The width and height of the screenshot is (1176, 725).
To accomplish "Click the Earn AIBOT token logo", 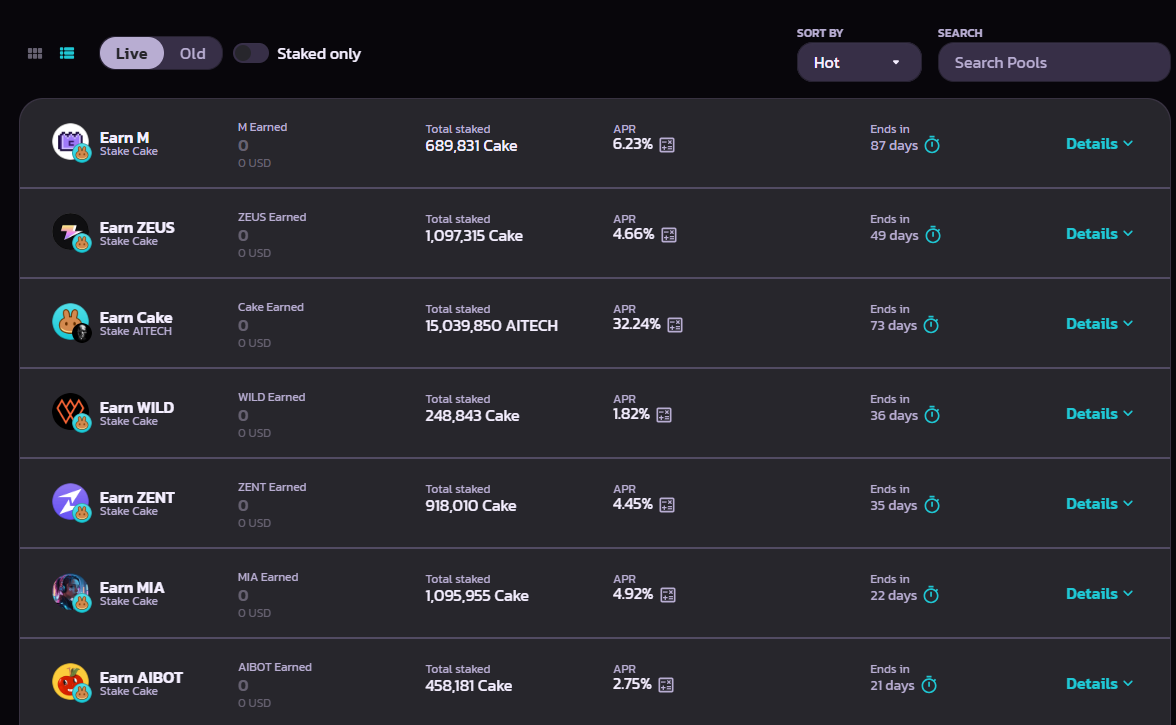I will click(x=70, y=682).
